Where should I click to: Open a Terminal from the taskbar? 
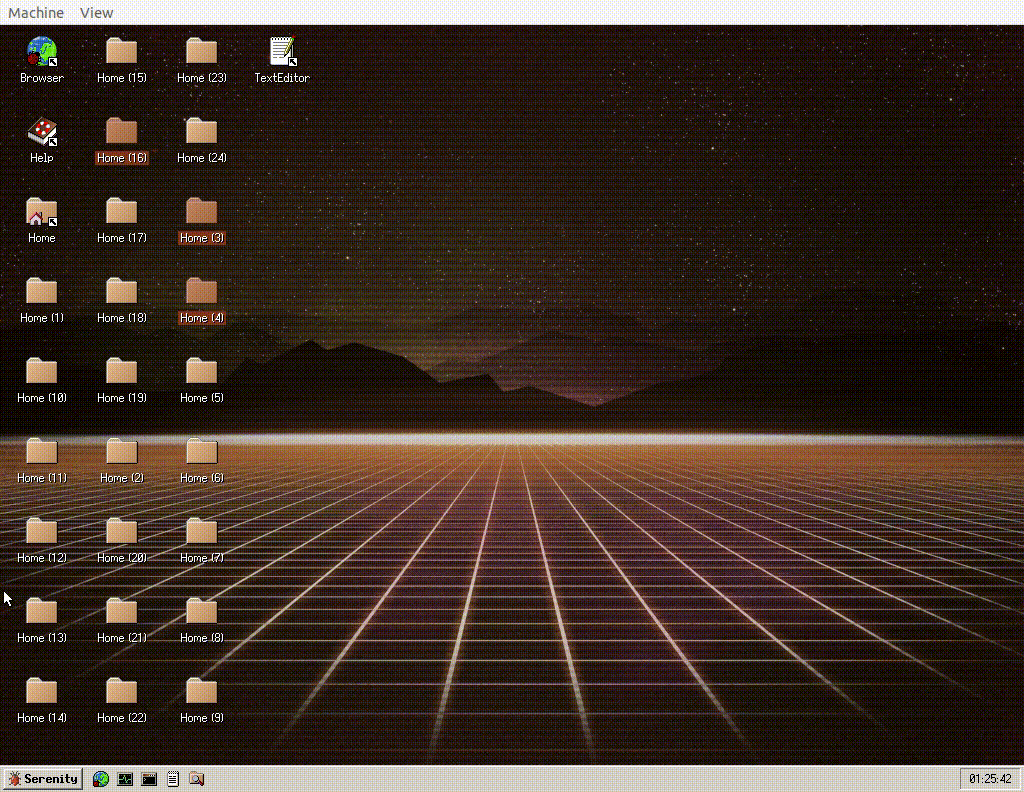(148, 779)
